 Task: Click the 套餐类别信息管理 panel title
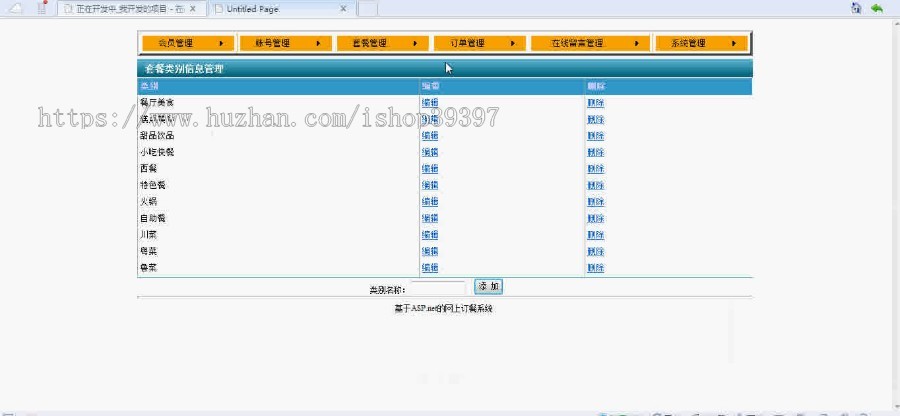click(184, 69)
